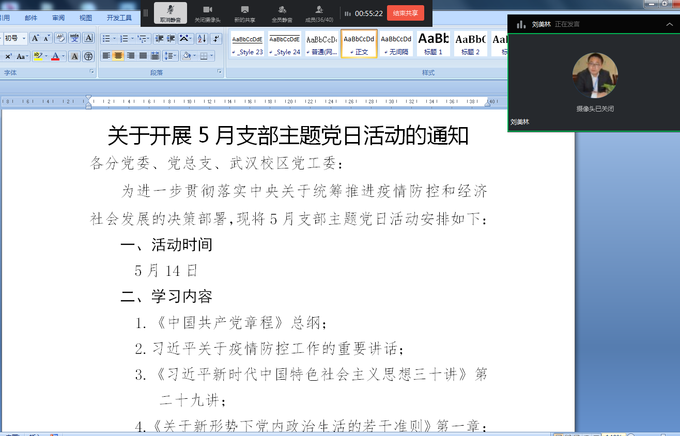Start a new share (新的共享)
The image size is (680, 436).
click(x=243, y=11)
